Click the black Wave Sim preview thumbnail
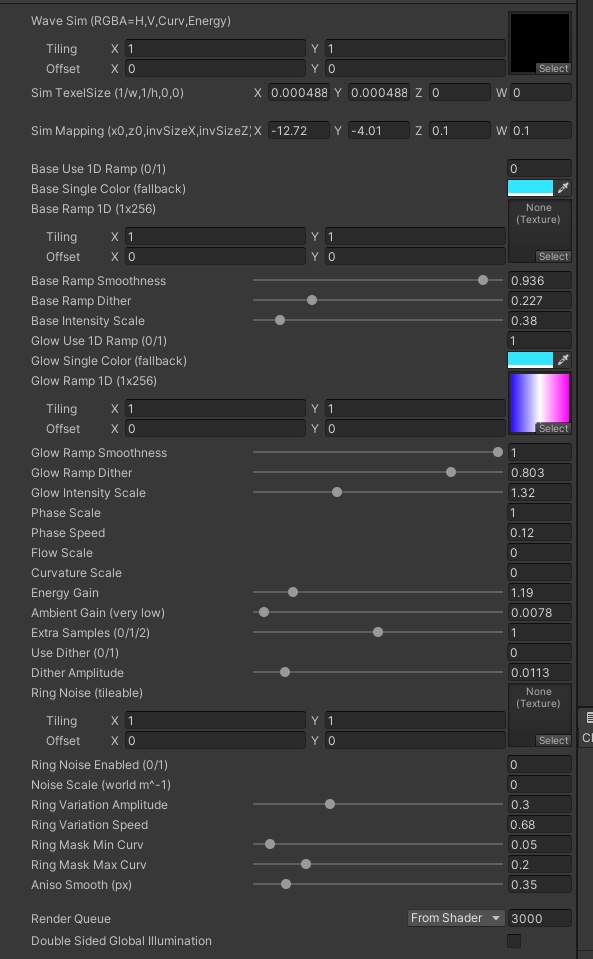 tap(540, 40)
